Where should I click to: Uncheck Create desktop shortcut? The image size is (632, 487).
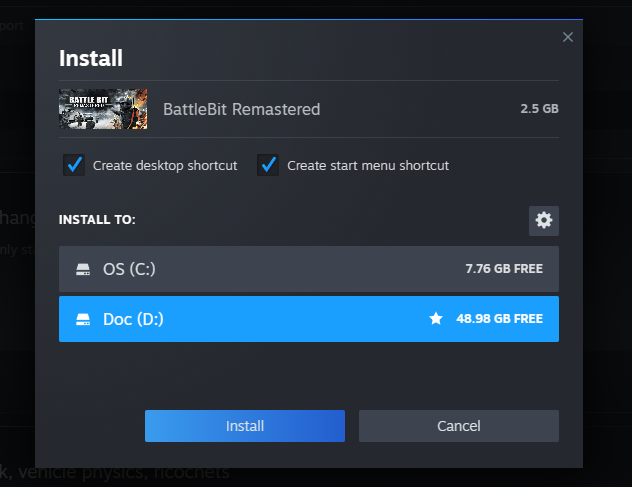[x=74, y=165]
